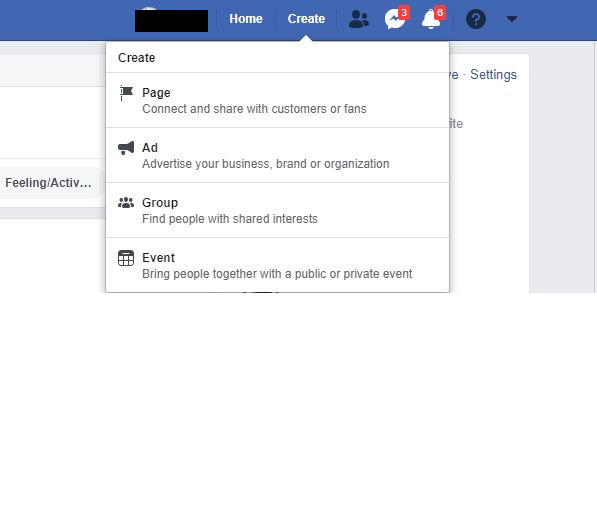Go to Home in the top bar

pyautogui.click(x=246, y=19)
